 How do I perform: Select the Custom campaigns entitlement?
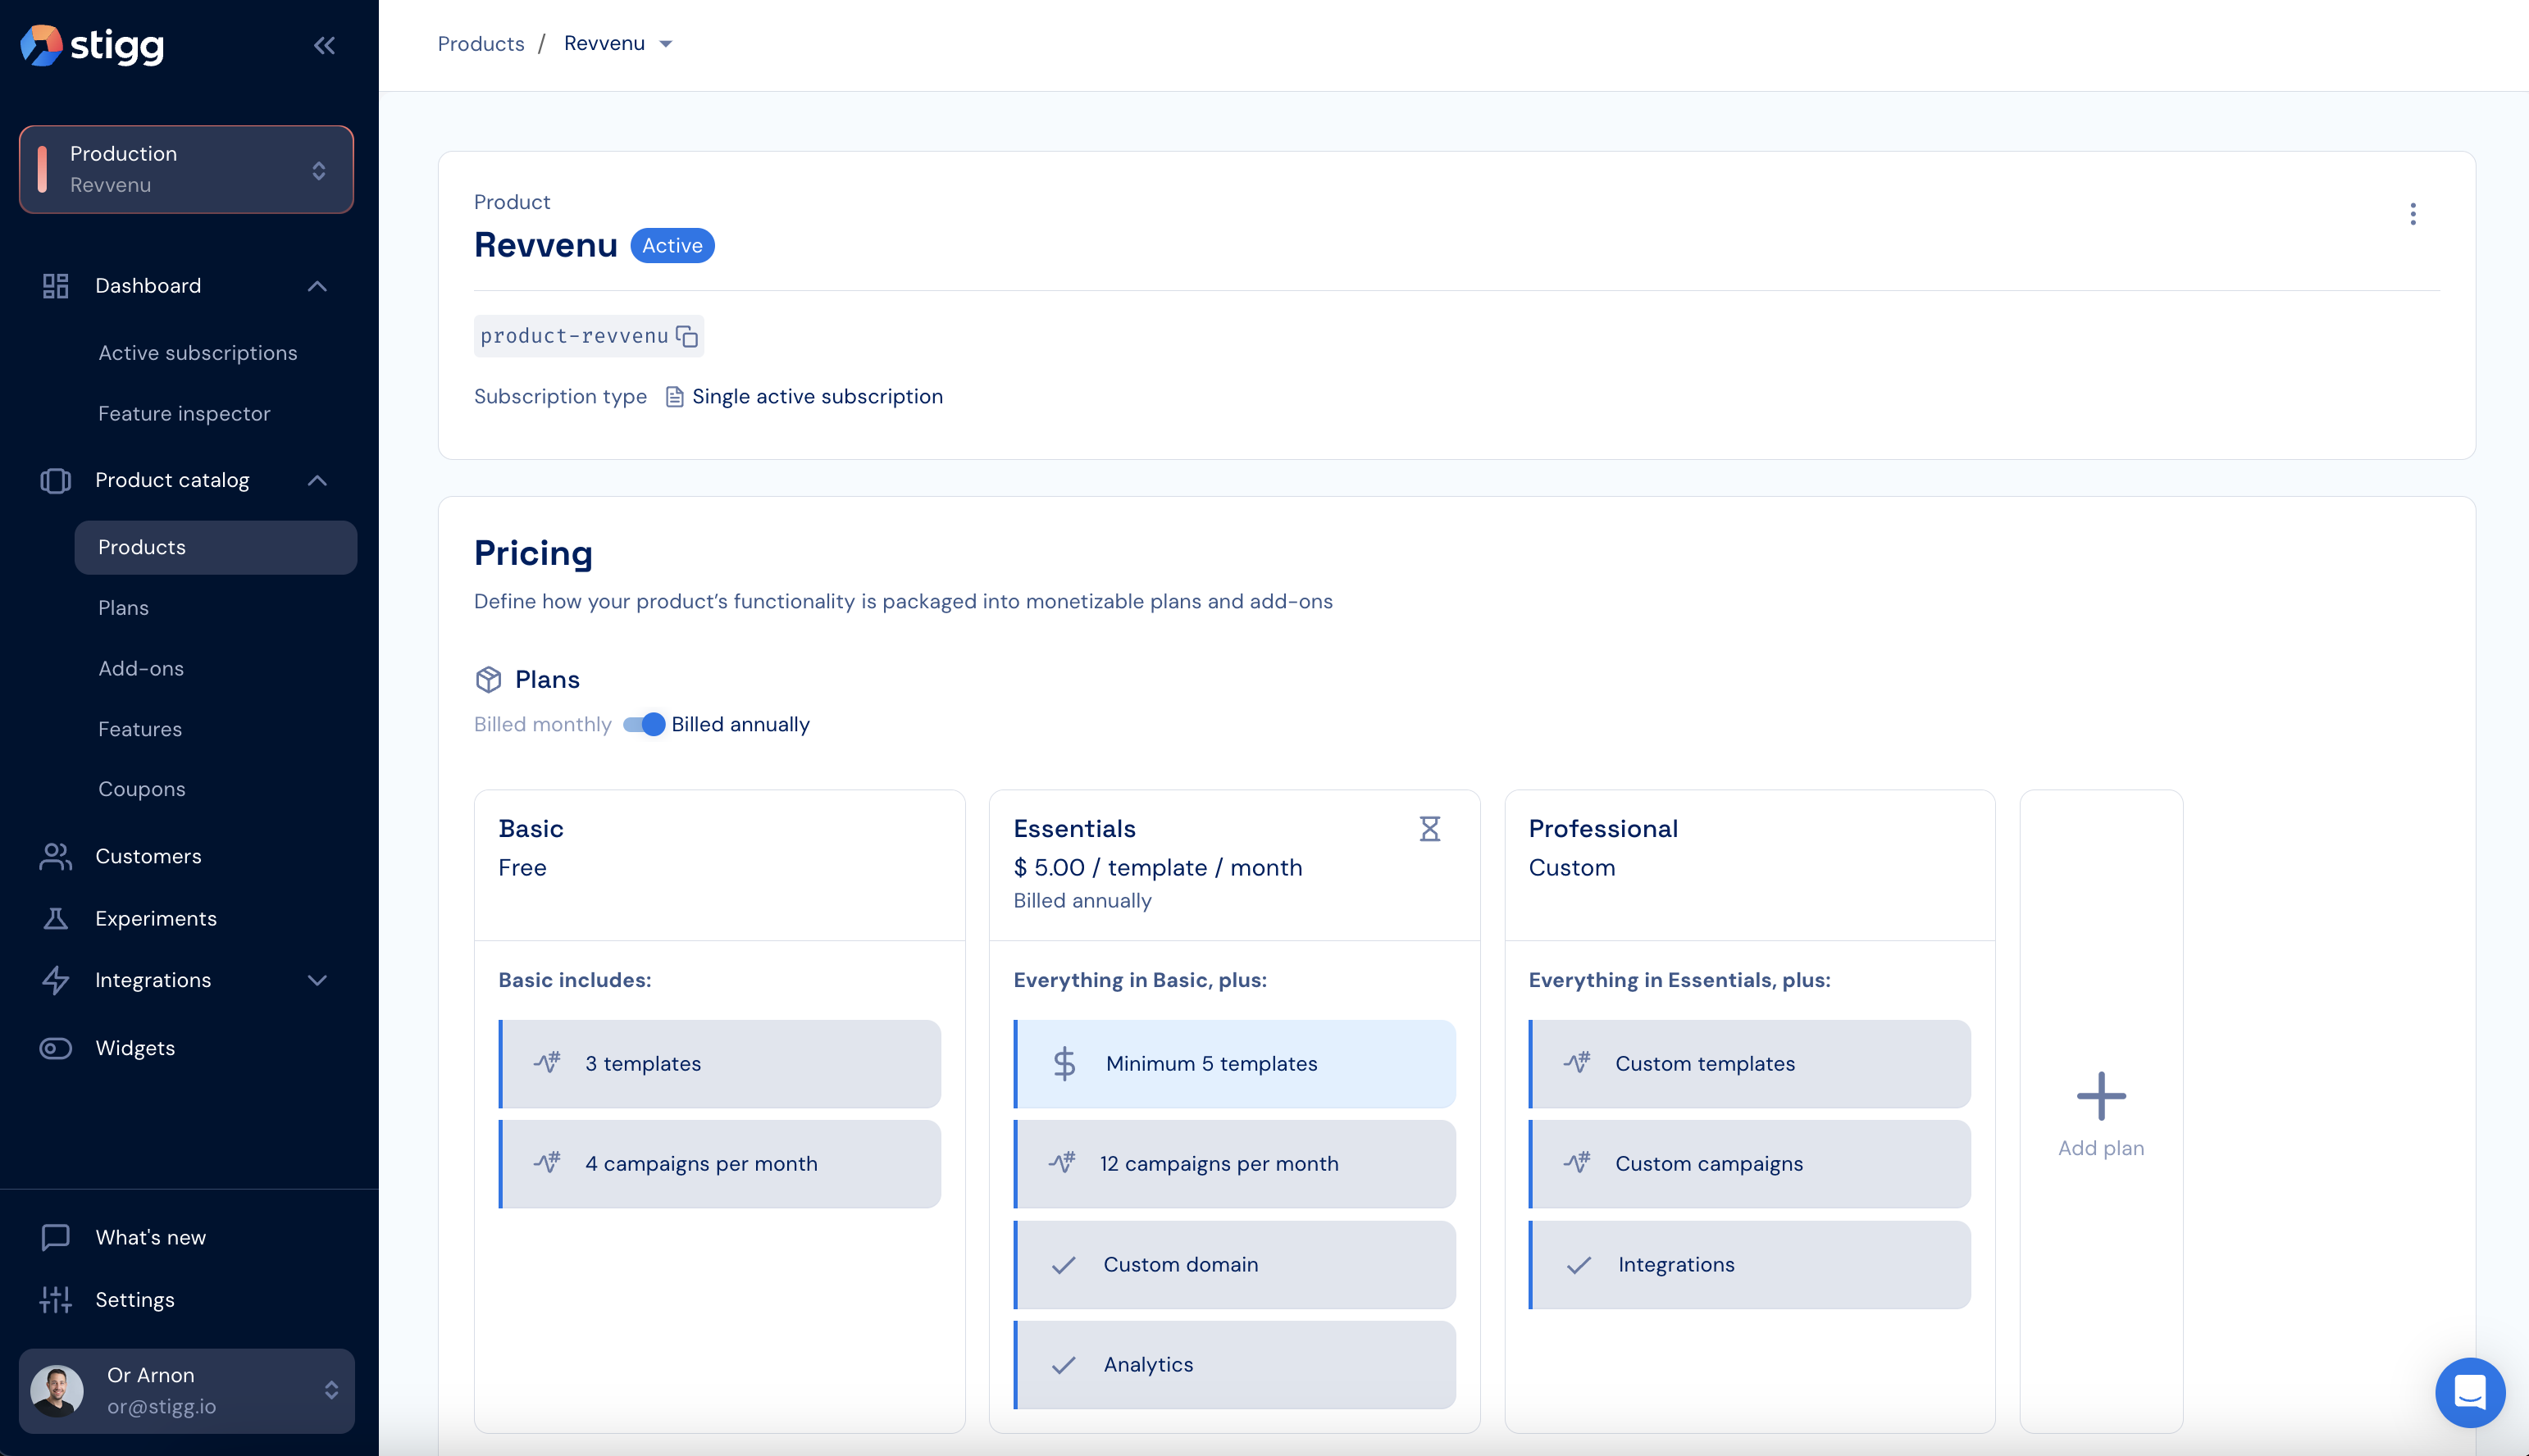click(x=1750, y=1164)
